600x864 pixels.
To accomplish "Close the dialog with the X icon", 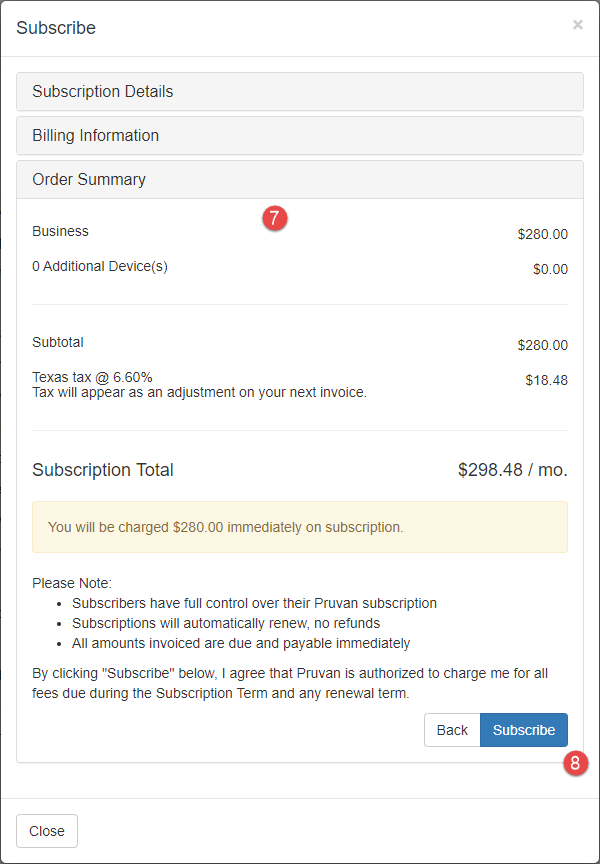I will click(577, 25).
